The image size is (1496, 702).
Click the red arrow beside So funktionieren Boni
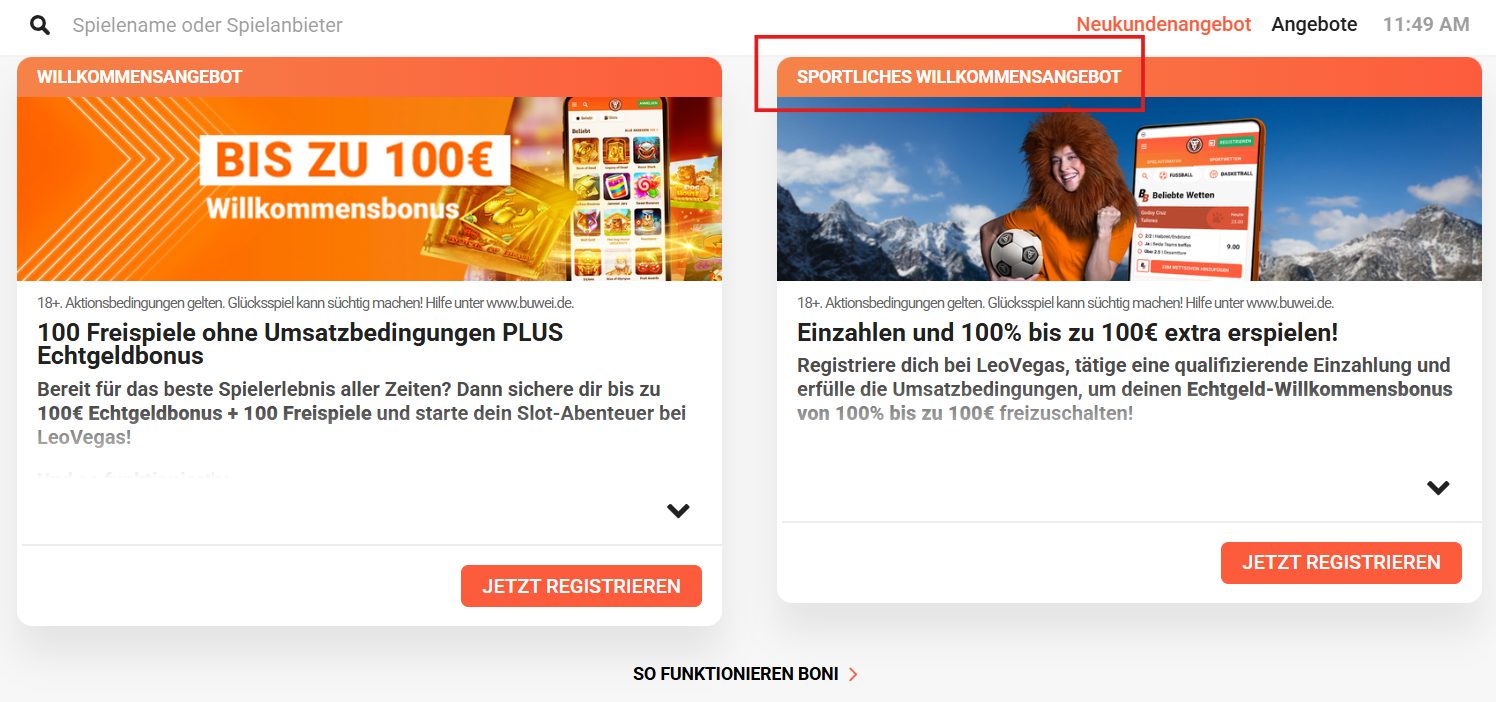[x=853, y=674]
